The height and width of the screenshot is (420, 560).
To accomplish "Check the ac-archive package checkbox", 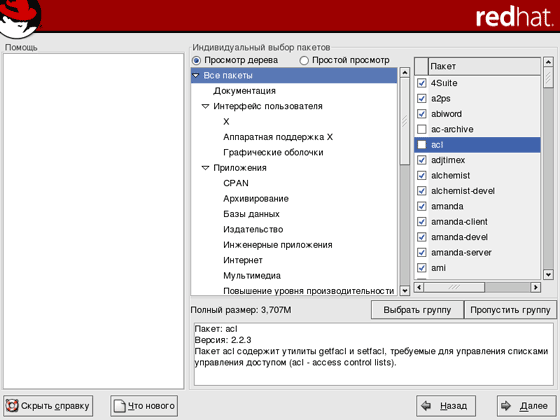I will pos(422,129).
